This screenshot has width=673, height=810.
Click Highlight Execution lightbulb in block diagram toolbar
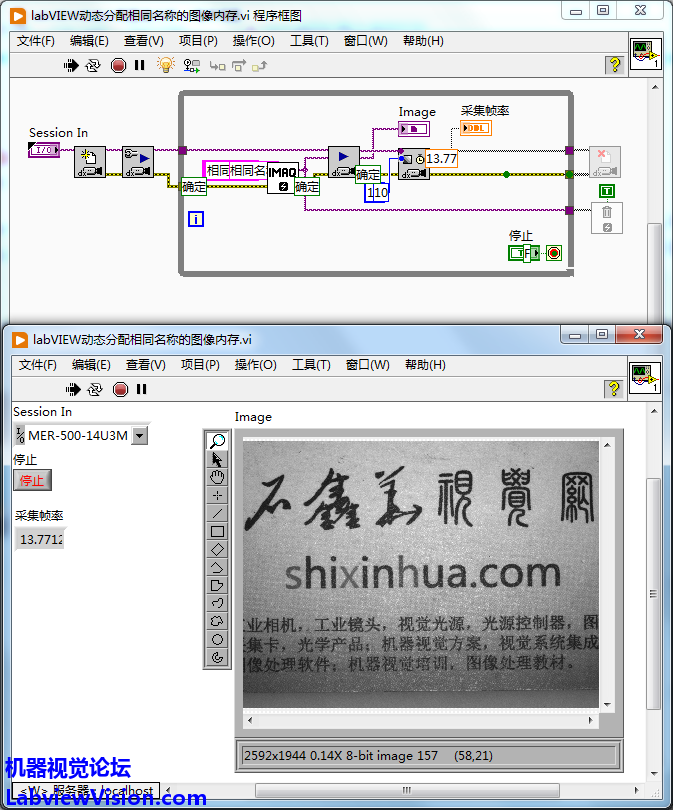[x=165, y=65]
